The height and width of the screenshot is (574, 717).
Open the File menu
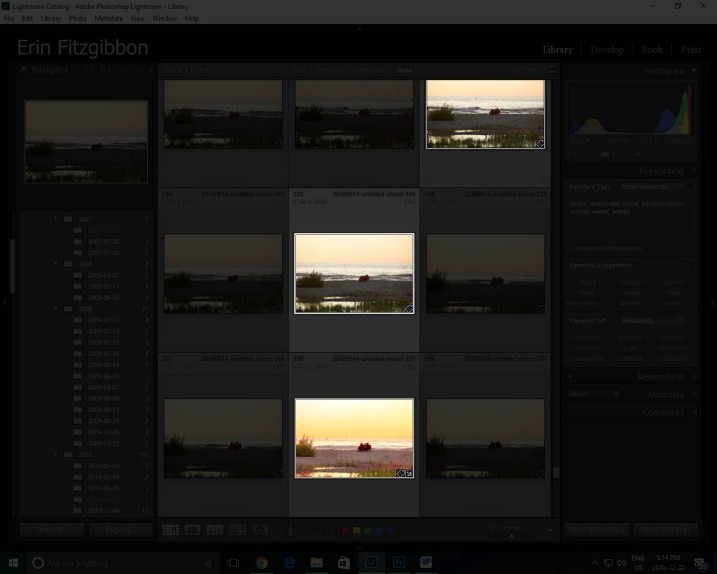[9, 18]
